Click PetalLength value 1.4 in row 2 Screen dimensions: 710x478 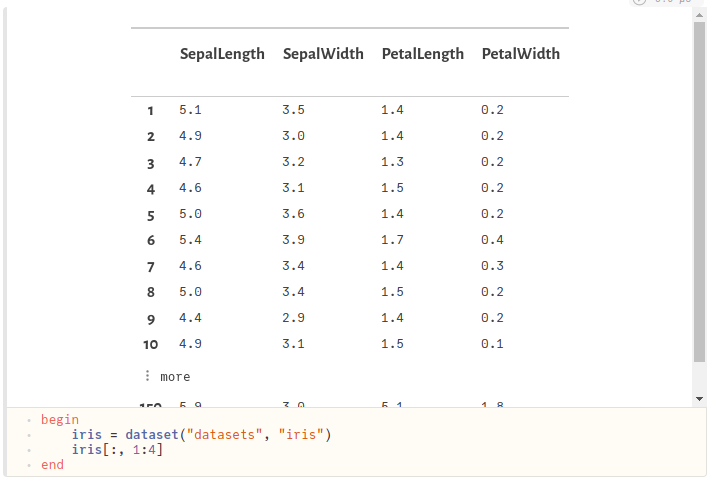(x=392, y=135)
